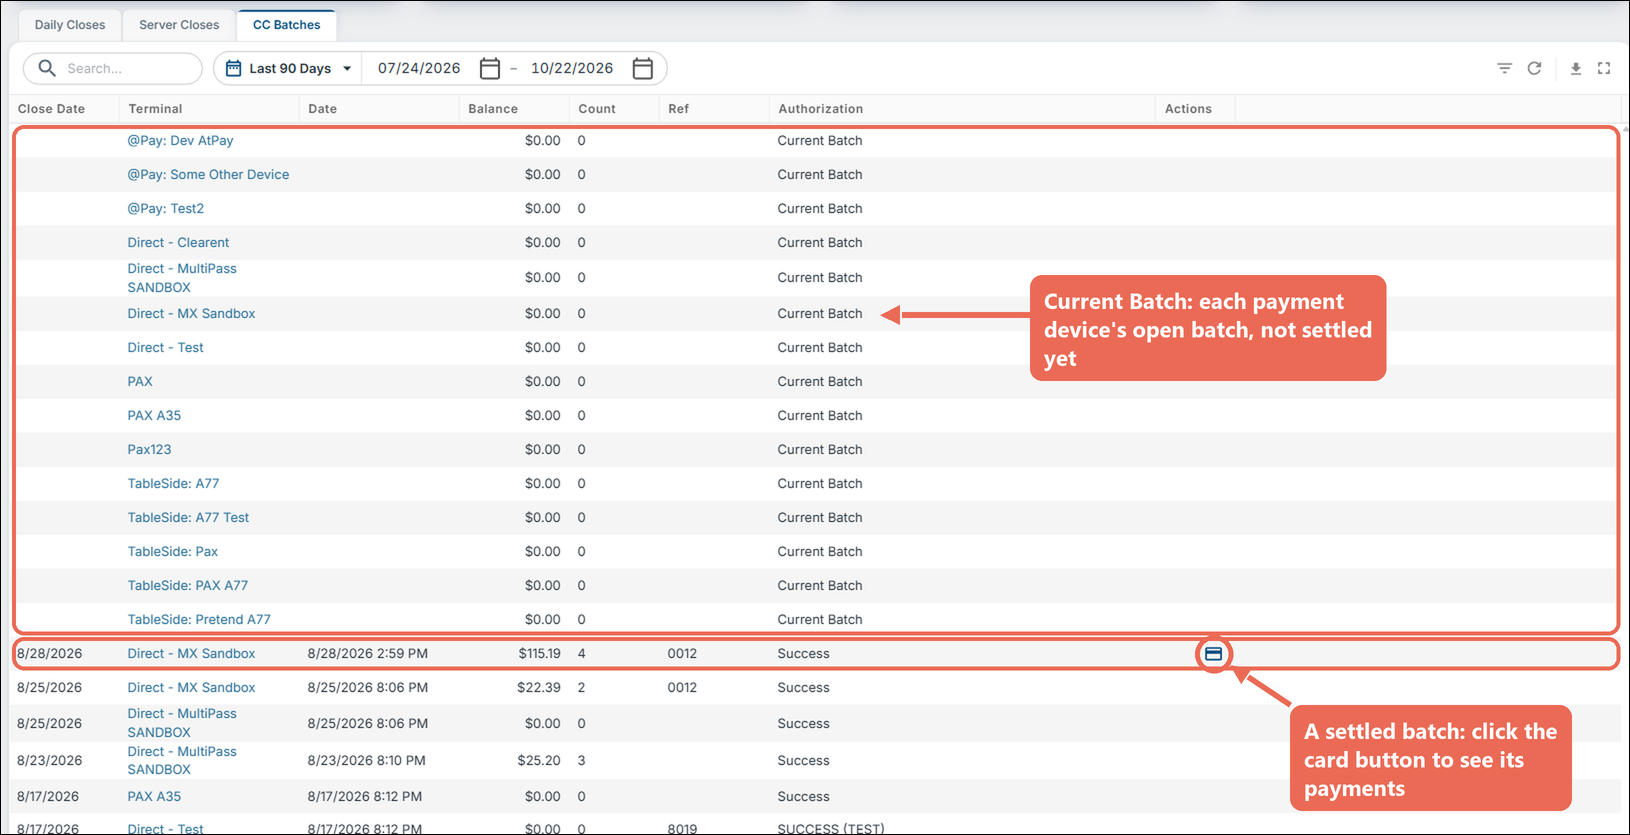
Task: Open the TableSide: PAX A77 link
Action: [187, 586]
